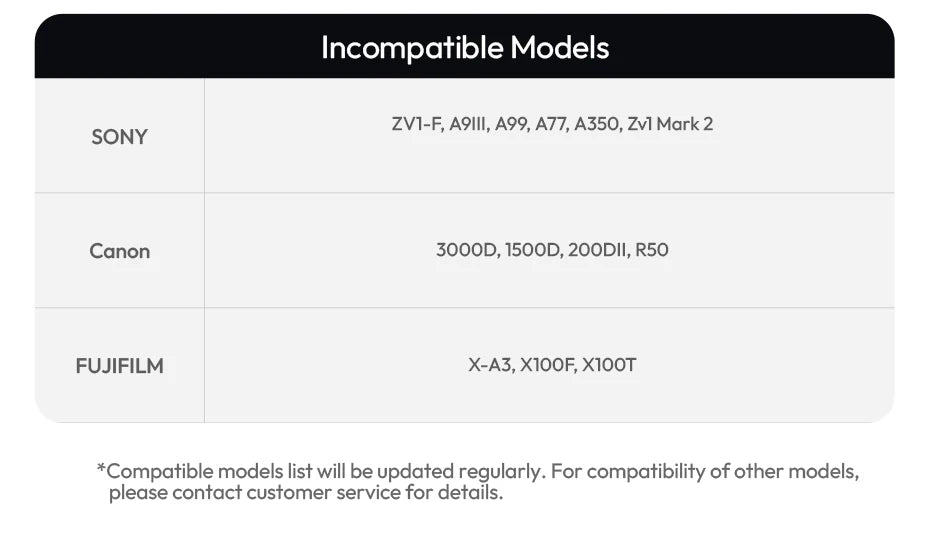Click the 3000D model in Canon row
This screenshot has height=557, width=930.
(x=466, y=250)
